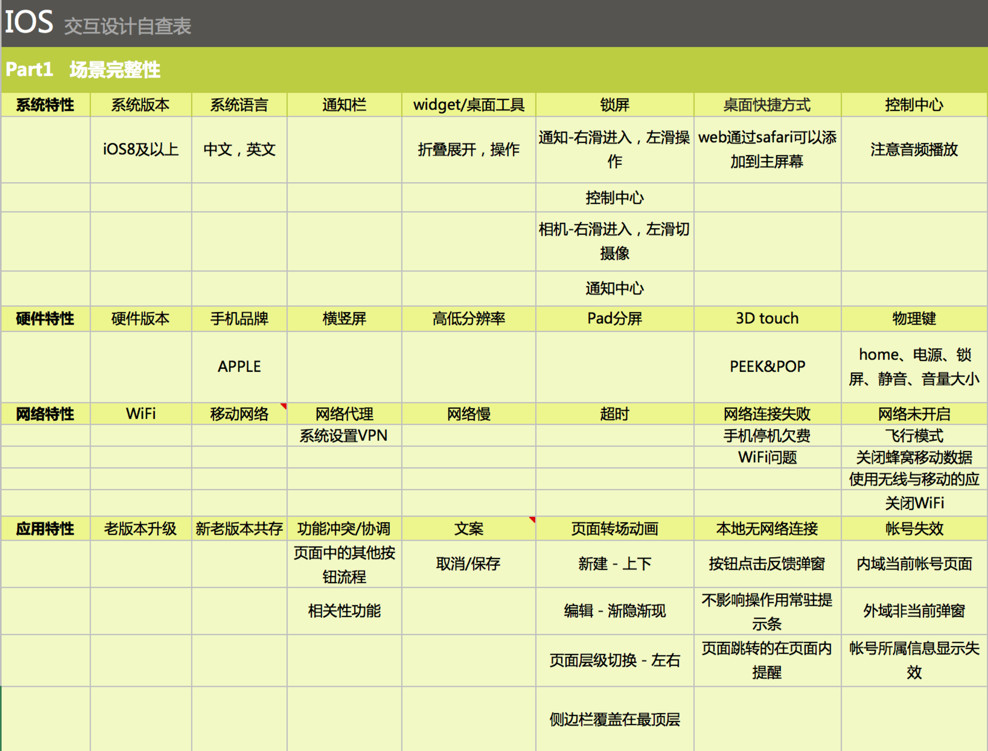Click the 手机品牌 cell

click(x=239, y=319)
